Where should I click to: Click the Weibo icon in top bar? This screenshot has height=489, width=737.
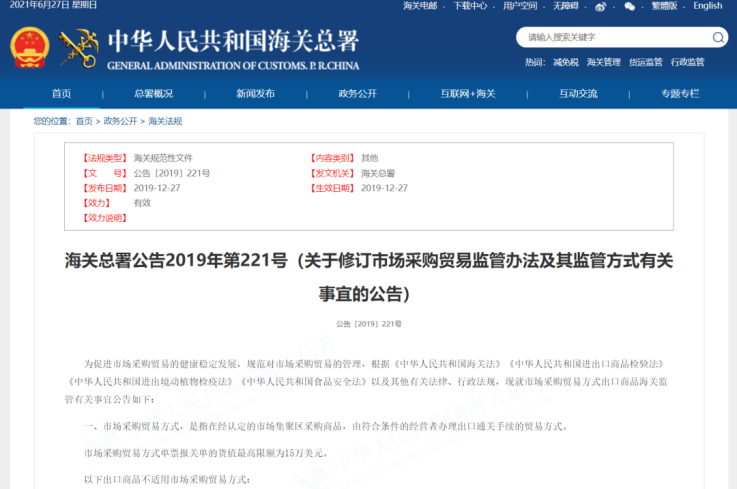(x=600, y=6)
